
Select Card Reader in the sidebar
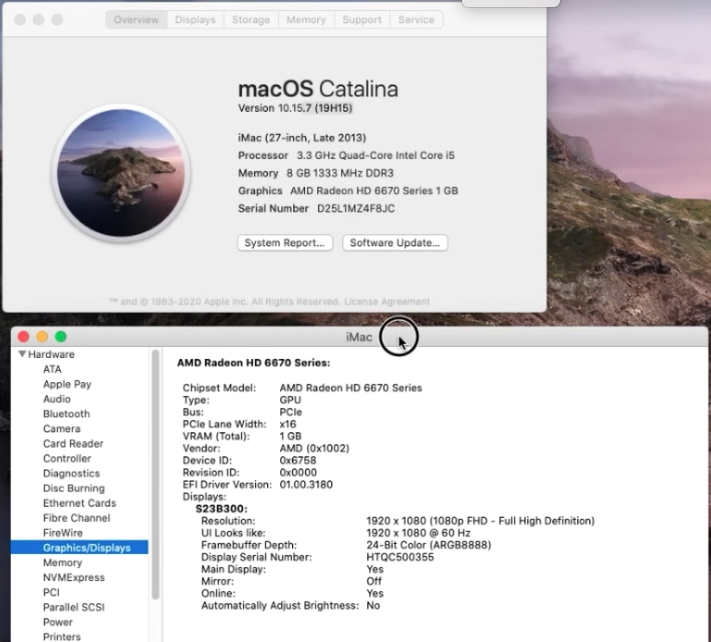pos(73,443)
